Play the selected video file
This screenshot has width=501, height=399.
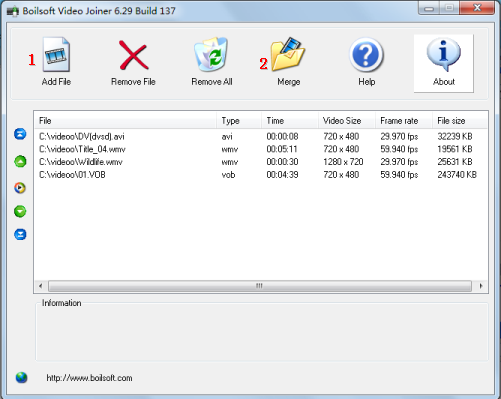(x=20, y=188)
